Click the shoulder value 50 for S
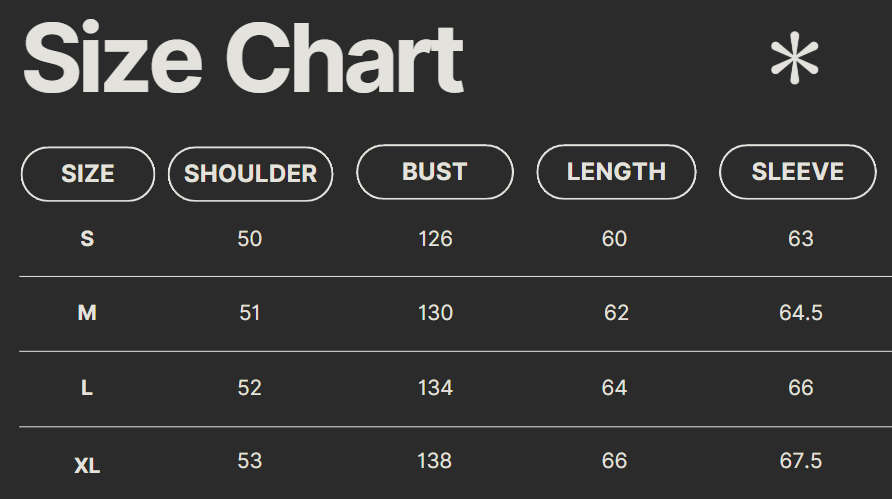Image resolution: width=892 pixels, height=499 pixels. pos(250,239)
